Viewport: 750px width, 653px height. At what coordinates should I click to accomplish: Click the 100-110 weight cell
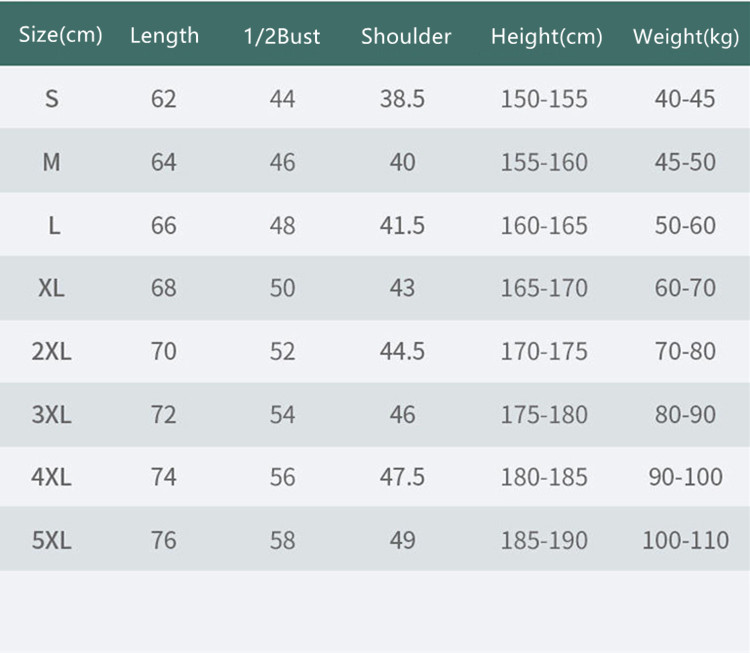click(685, 540)
